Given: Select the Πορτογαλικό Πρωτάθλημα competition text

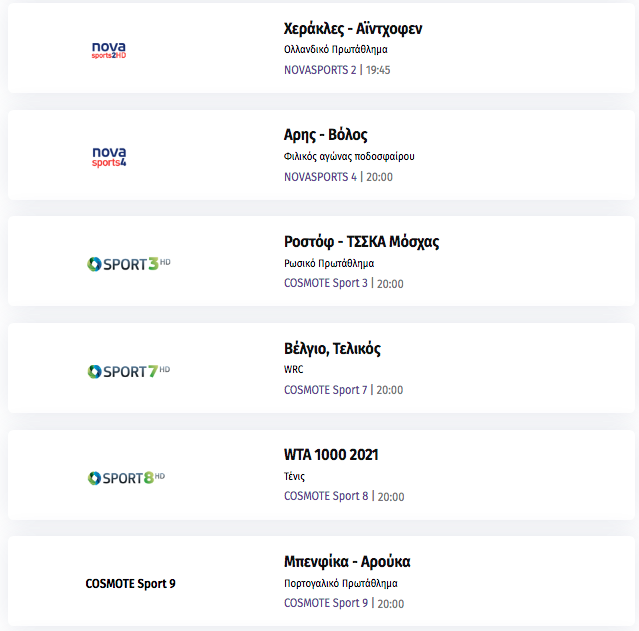Looking at the screenshot, I should tap(341, 583).
